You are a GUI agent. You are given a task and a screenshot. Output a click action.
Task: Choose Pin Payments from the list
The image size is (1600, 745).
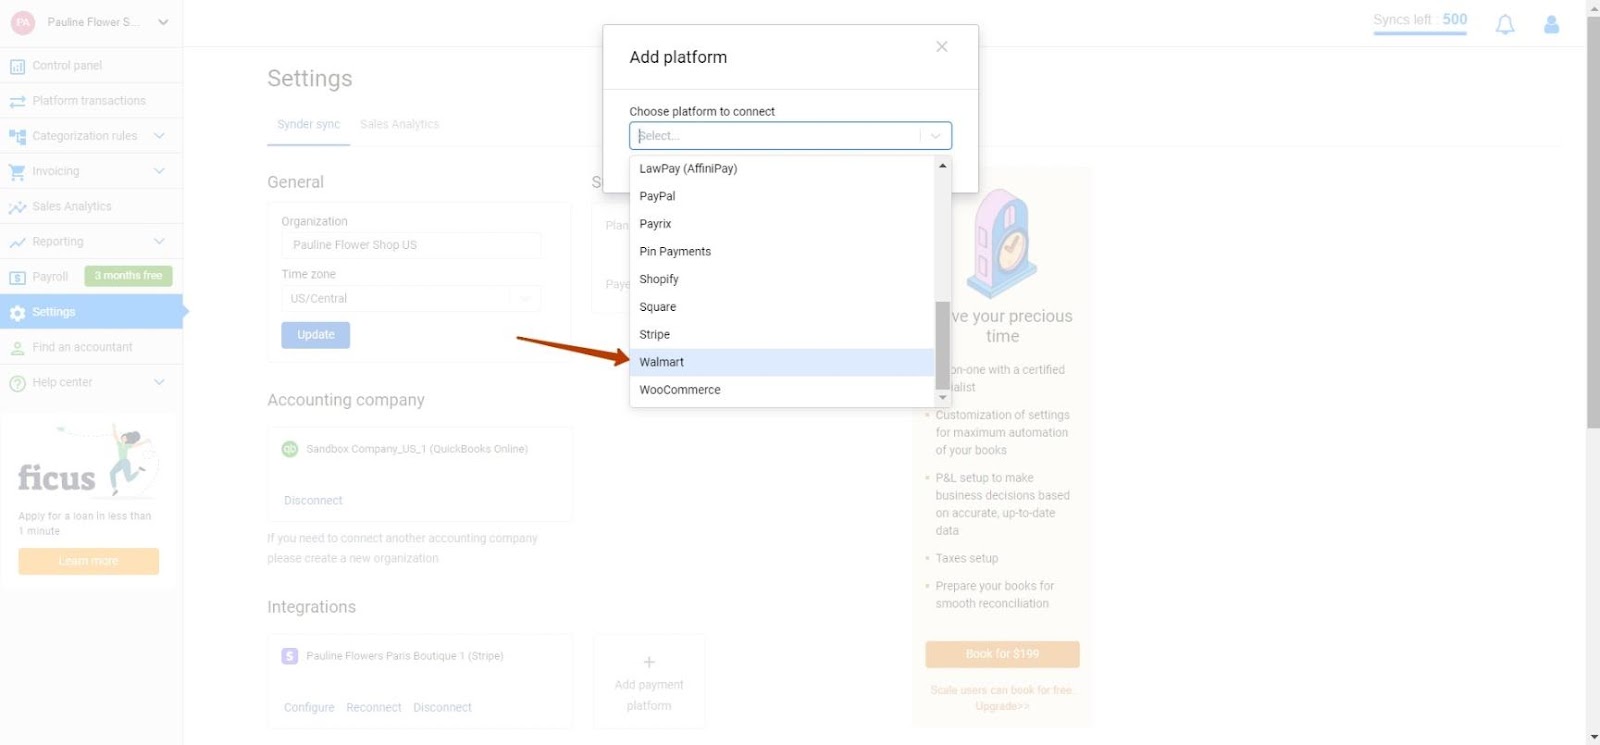tap(782, 252)
